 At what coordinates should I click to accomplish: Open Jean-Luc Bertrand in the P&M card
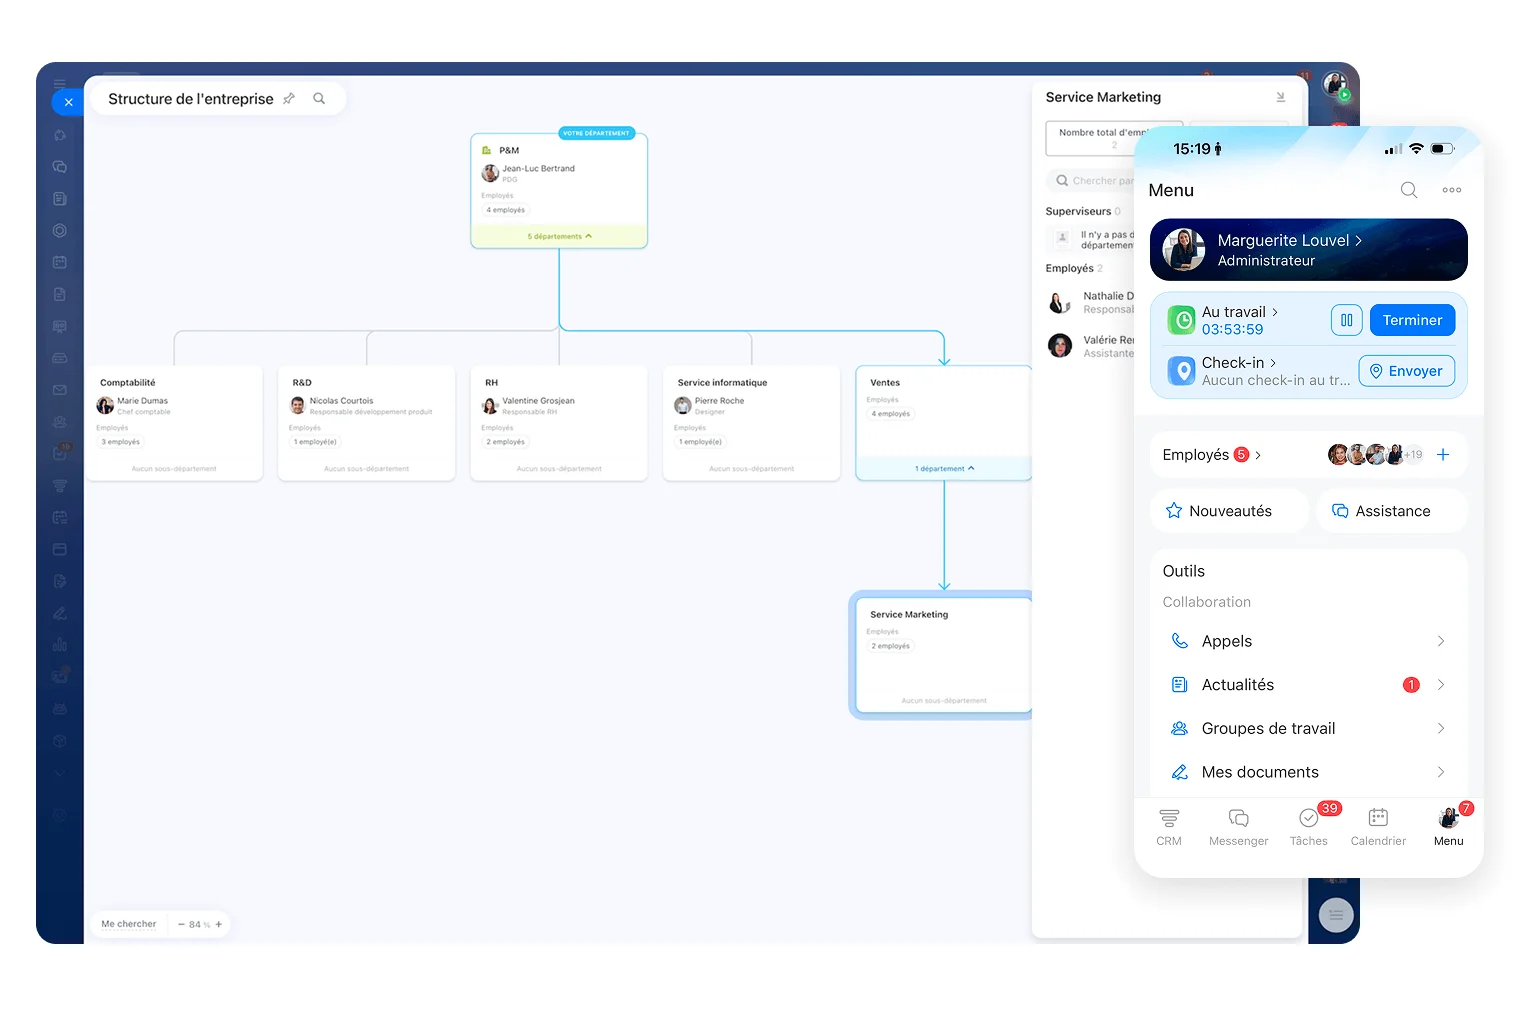click(x=538, y=169)
